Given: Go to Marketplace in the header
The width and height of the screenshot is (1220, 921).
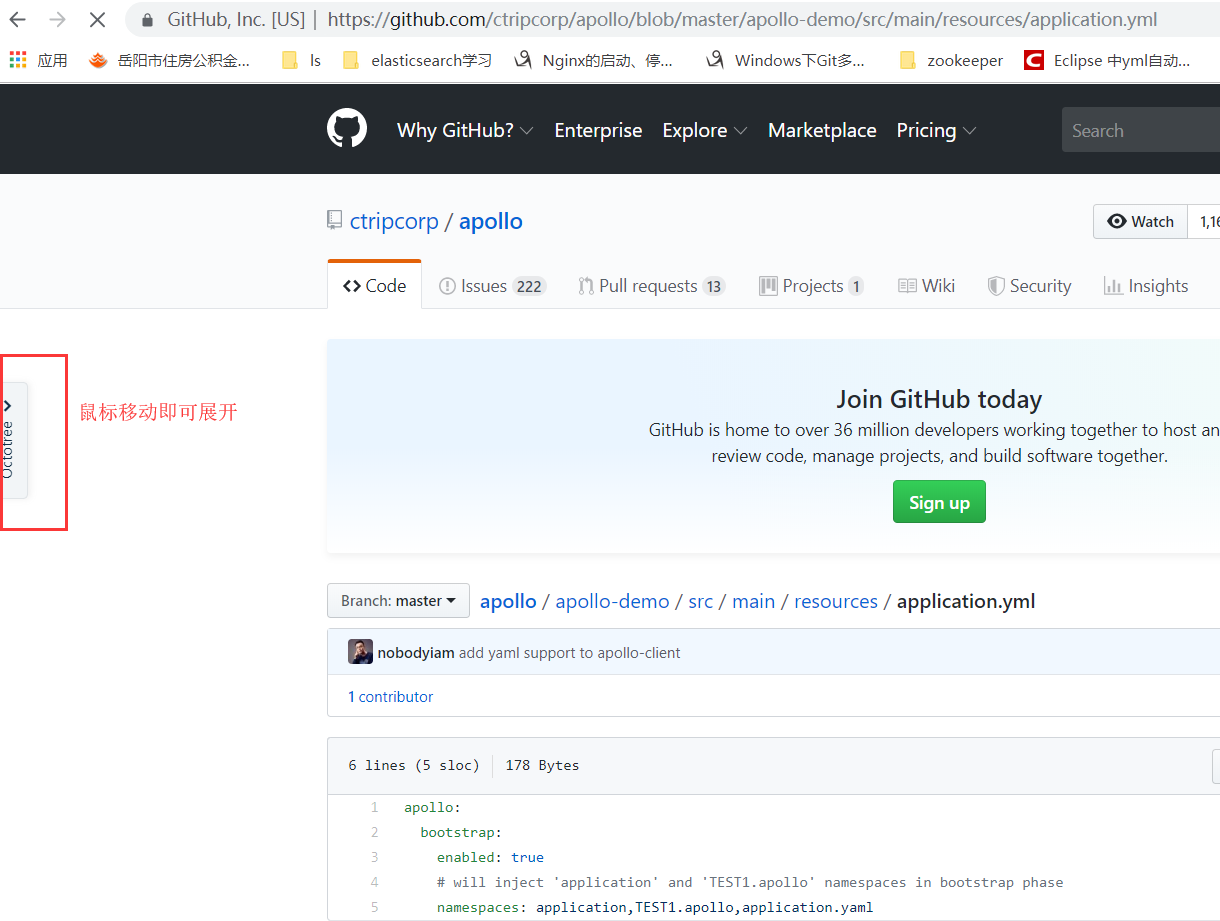Looking at the screenshot, I should point(822,130).
